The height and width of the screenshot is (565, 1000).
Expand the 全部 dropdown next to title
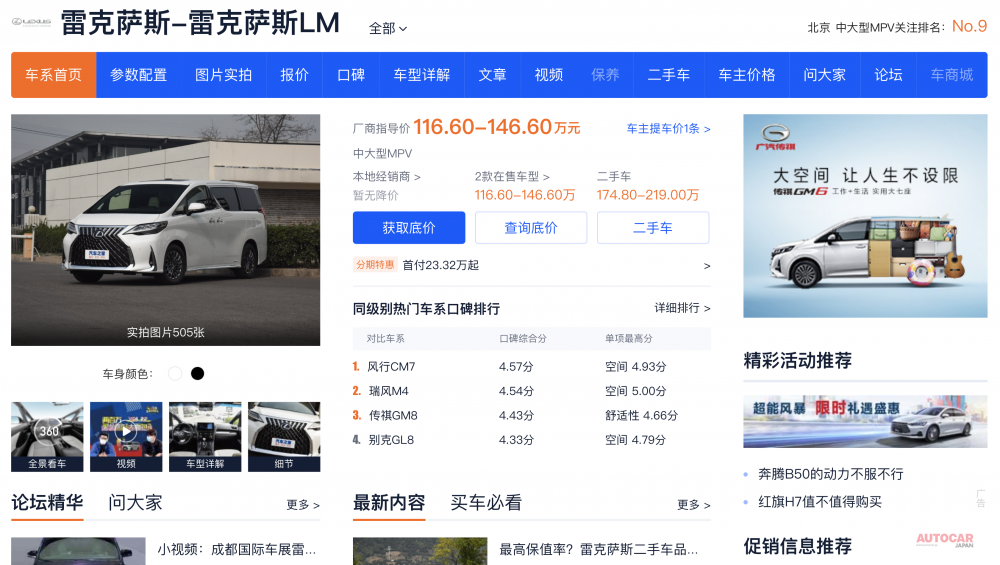[388, 28]
